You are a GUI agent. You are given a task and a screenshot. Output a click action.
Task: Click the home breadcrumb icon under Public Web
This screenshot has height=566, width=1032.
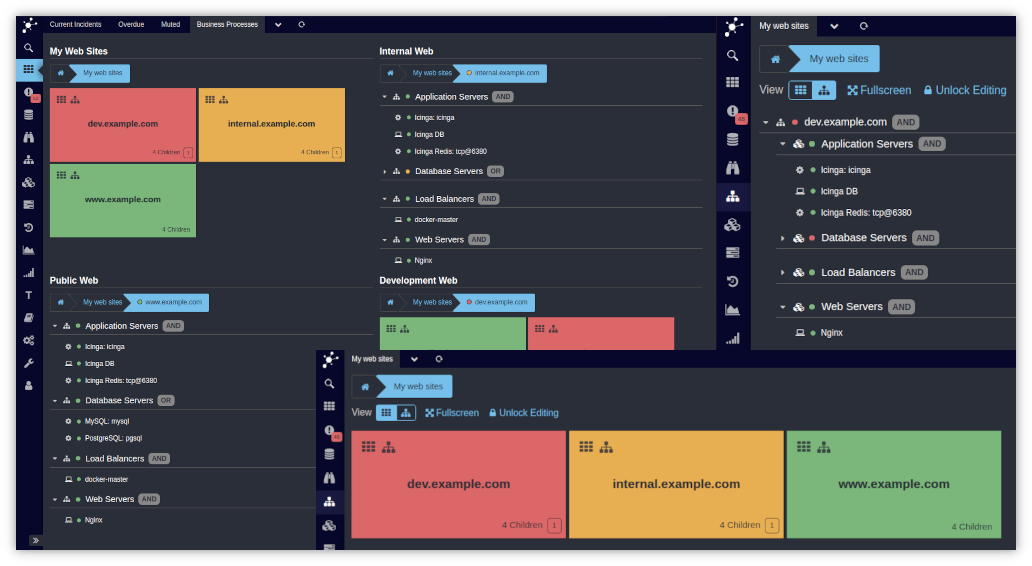point(61,302)
